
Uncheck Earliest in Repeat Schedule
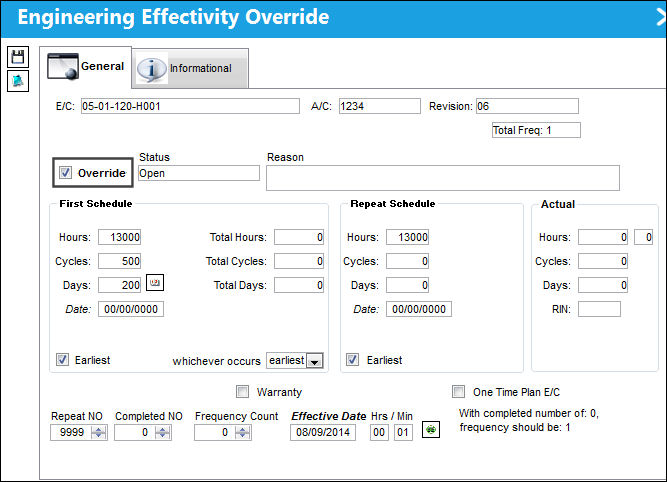click(x=352, y=359)
